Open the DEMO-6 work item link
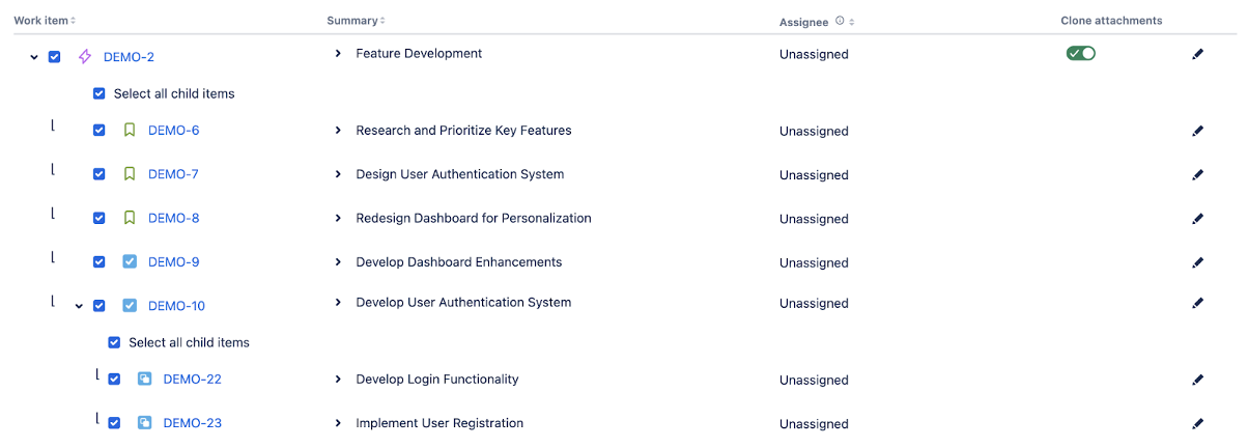This screenshot has height=448, width=1248. (174, 131)
